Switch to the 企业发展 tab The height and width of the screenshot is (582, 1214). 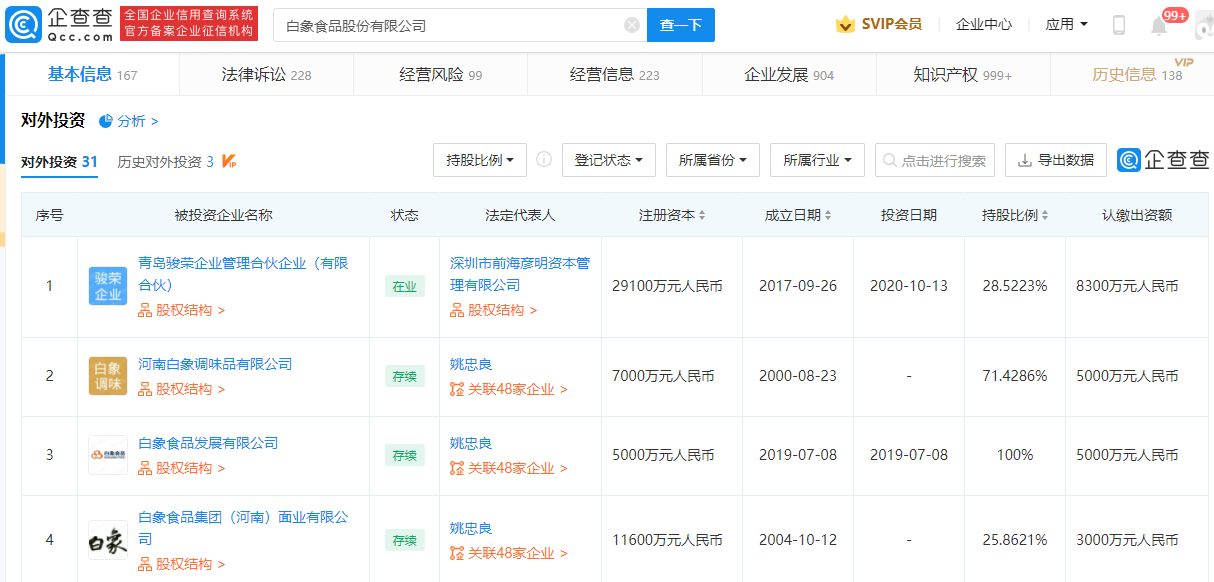click(x=789, y=74)
